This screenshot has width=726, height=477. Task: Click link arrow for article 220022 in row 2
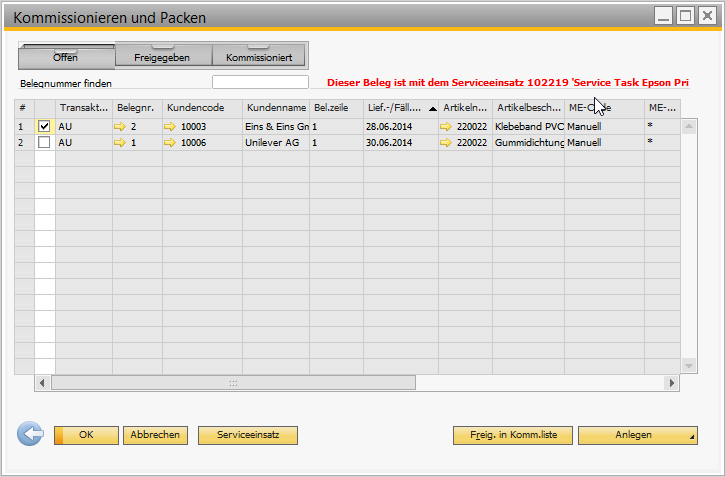[x=446, y=143]
